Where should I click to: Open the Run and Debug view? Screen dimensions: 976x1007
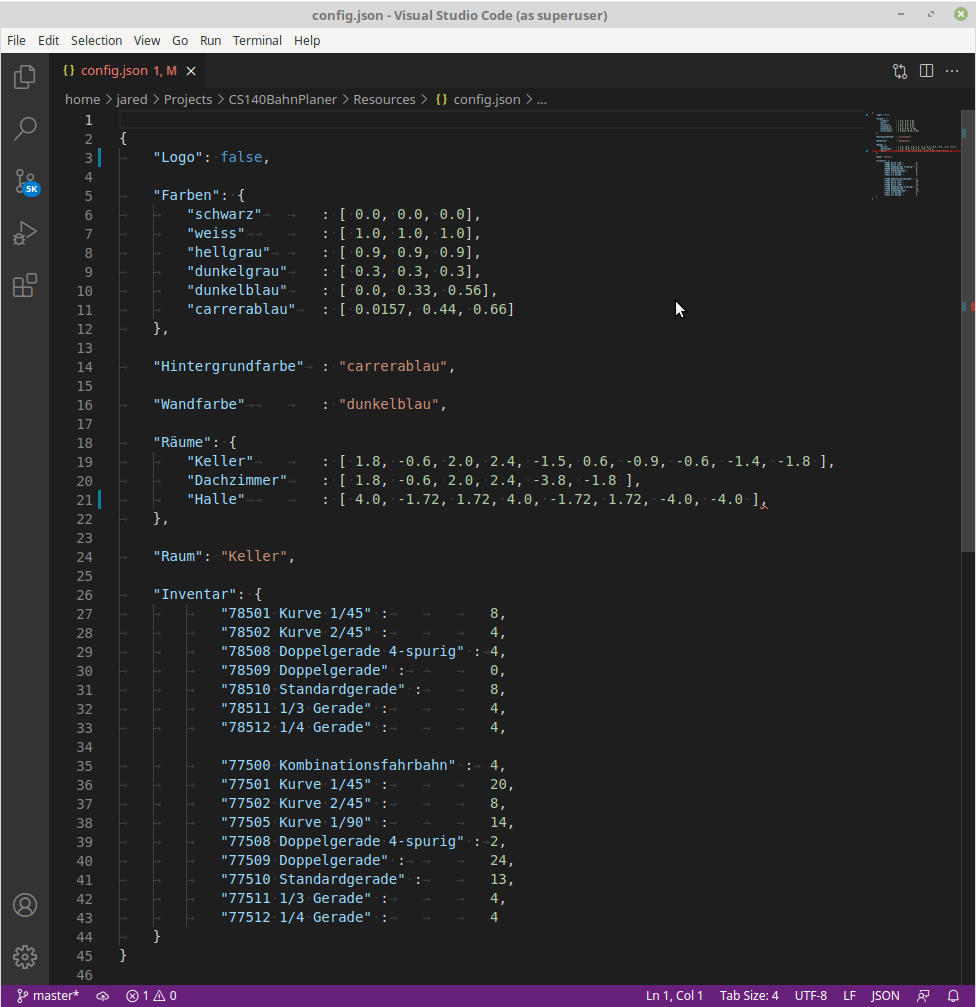(25, 233)
